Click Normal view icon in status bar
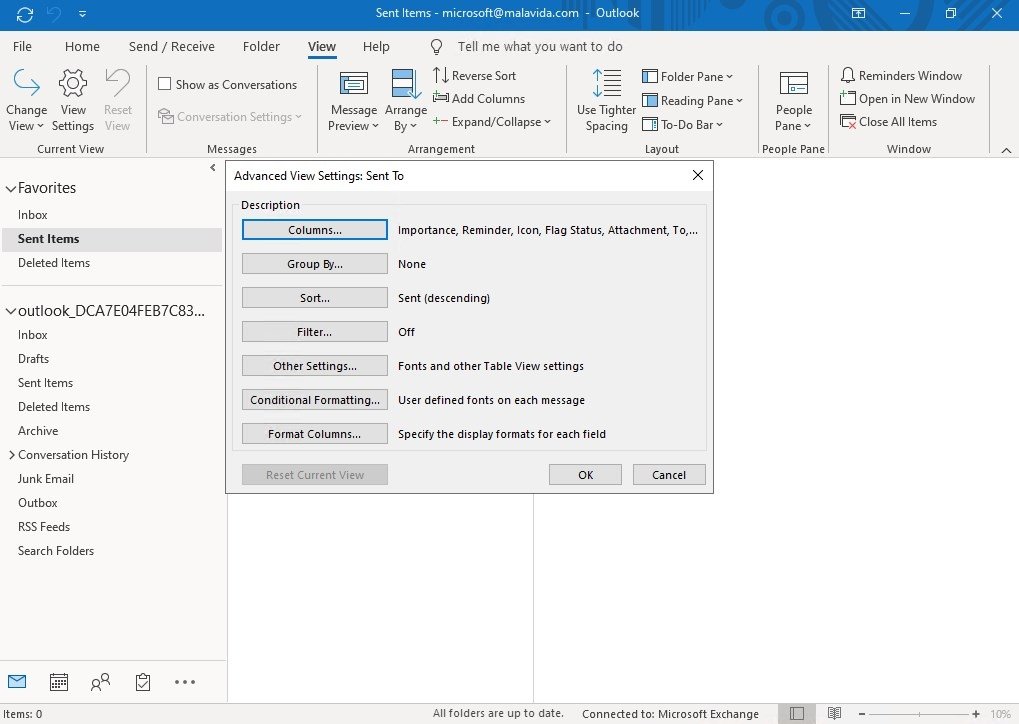 797,714
